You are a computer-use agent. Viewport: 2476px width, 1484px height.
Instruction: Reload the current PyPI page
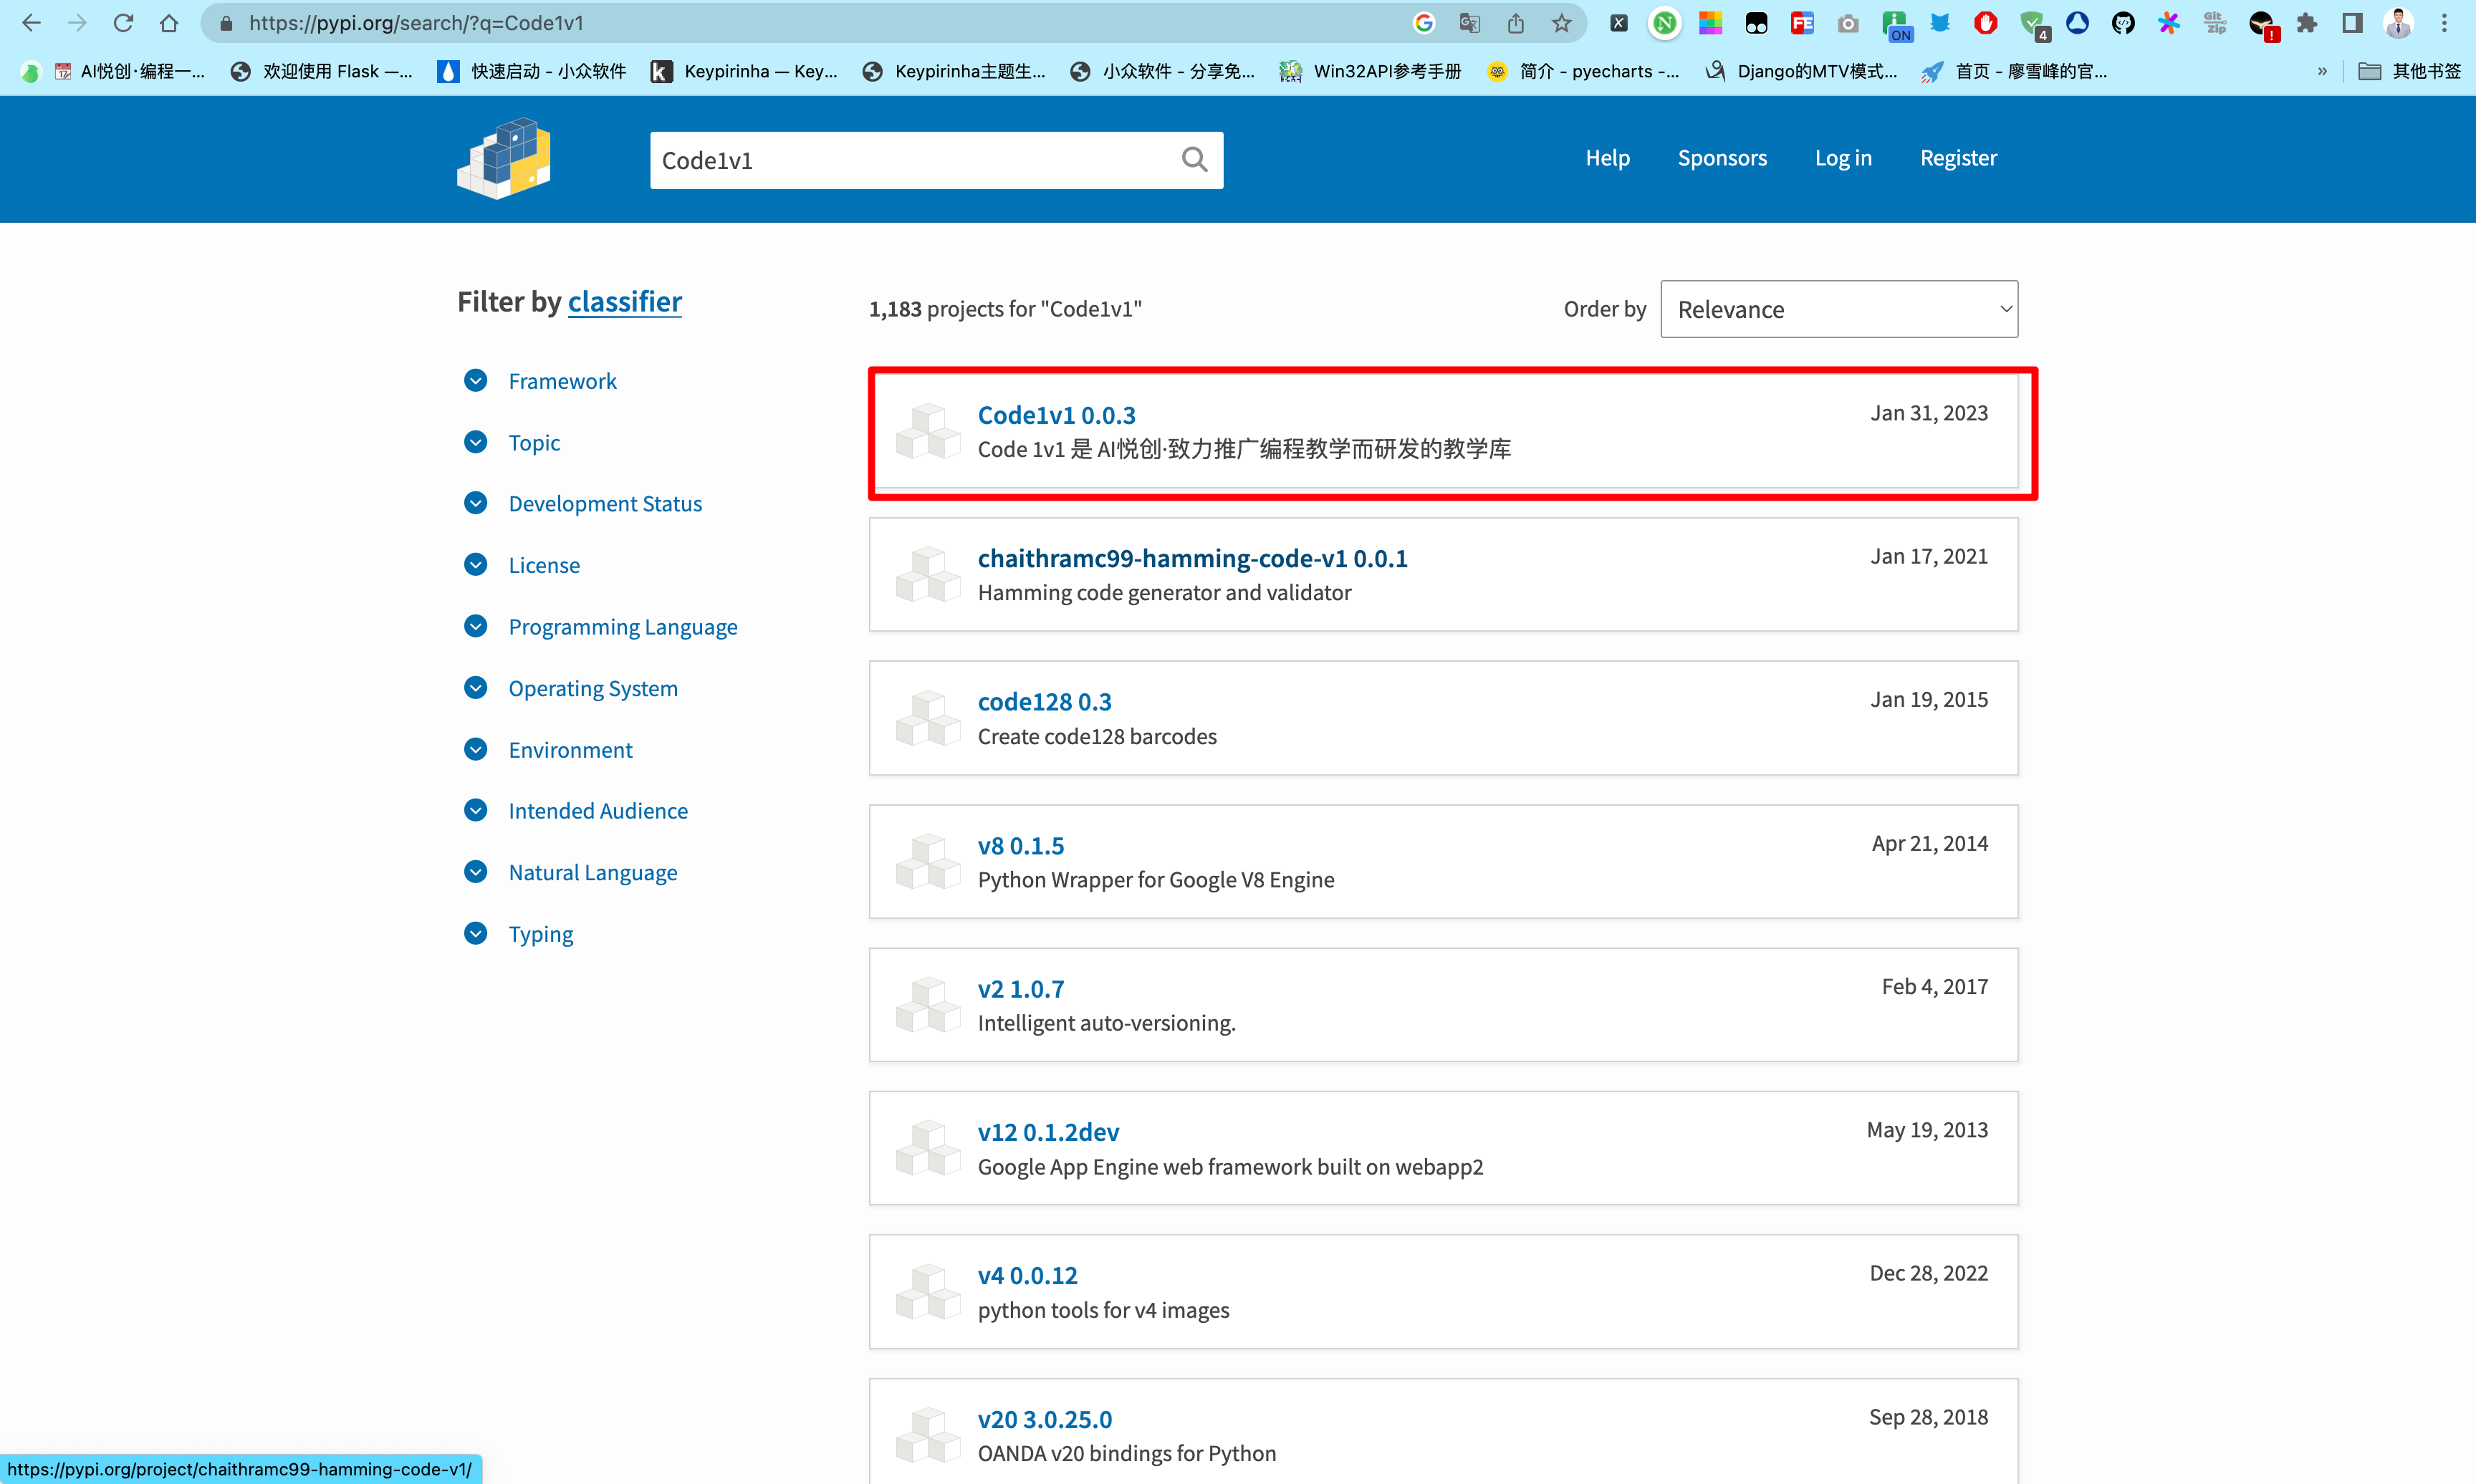pyautogui.click(x=123, y=23)
